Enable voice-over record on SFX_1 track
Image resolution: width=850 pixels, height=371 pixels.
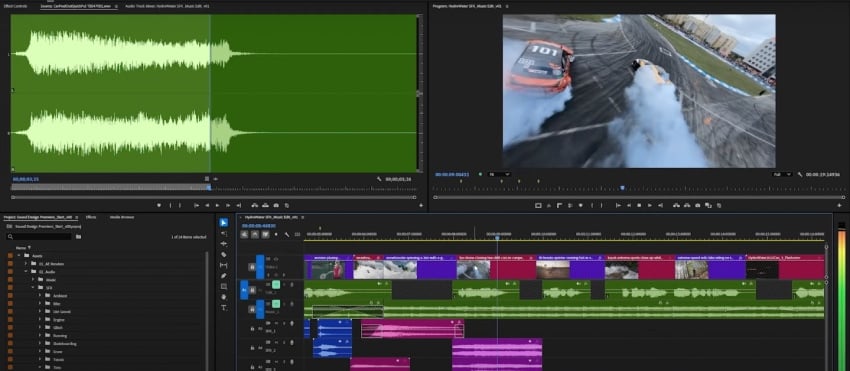292,323
